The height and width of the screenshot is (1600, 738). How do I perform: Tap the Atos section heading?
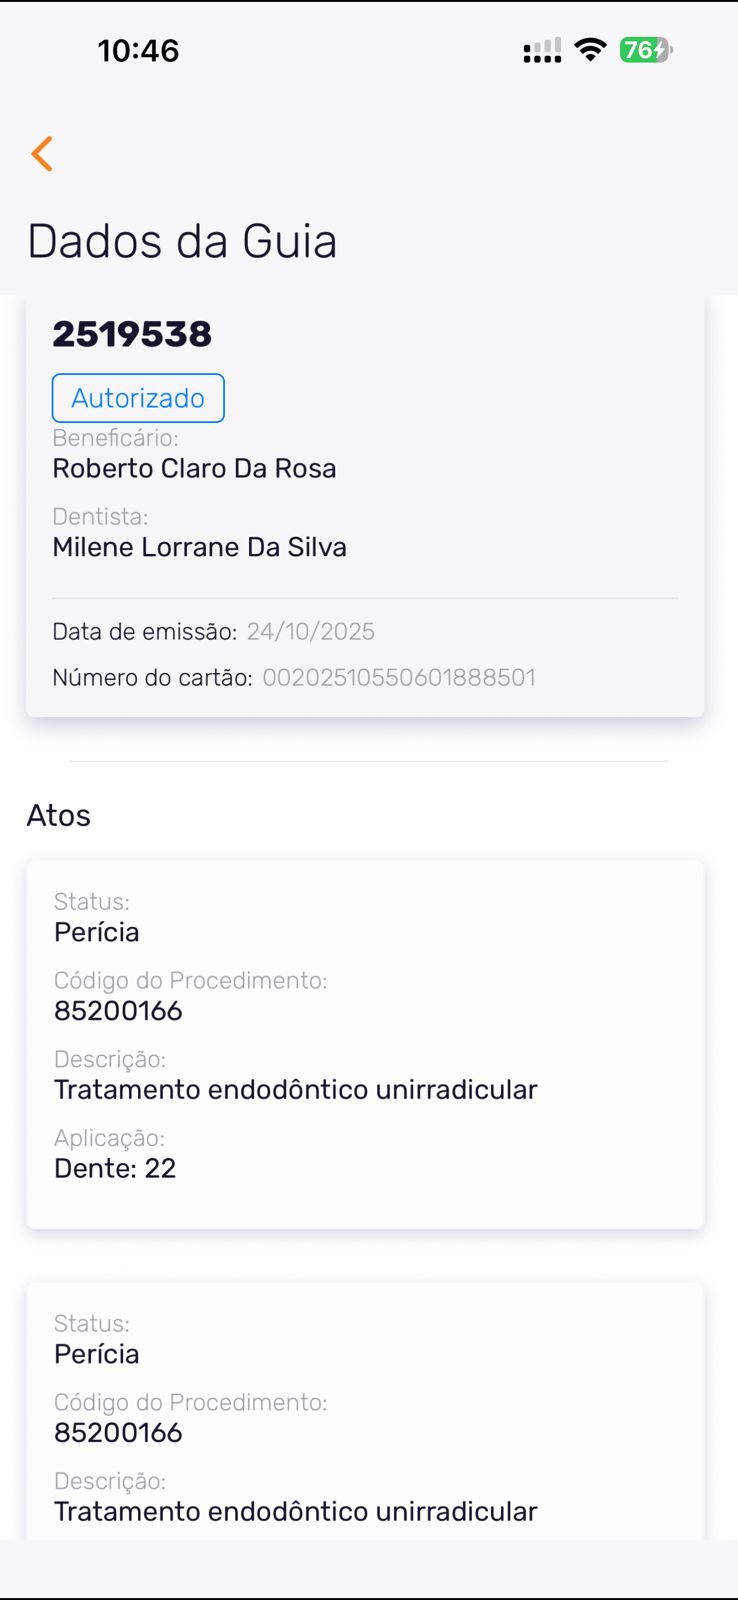pyautogui.click(x=59, y=815)
